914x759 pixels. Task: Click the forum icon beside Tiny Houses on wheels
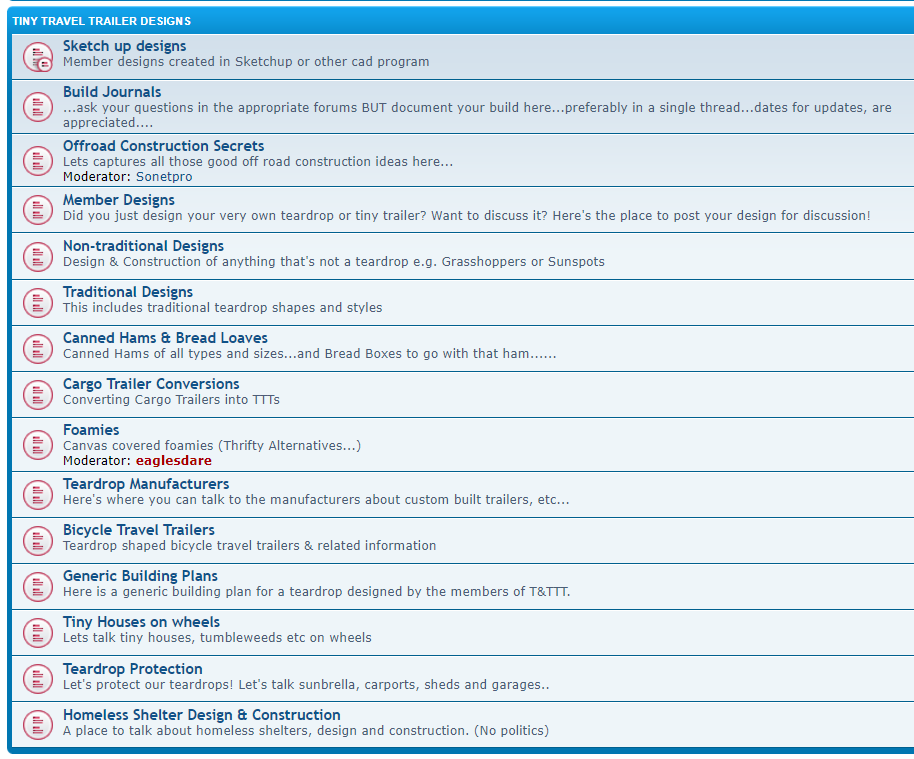click(38, 632)
